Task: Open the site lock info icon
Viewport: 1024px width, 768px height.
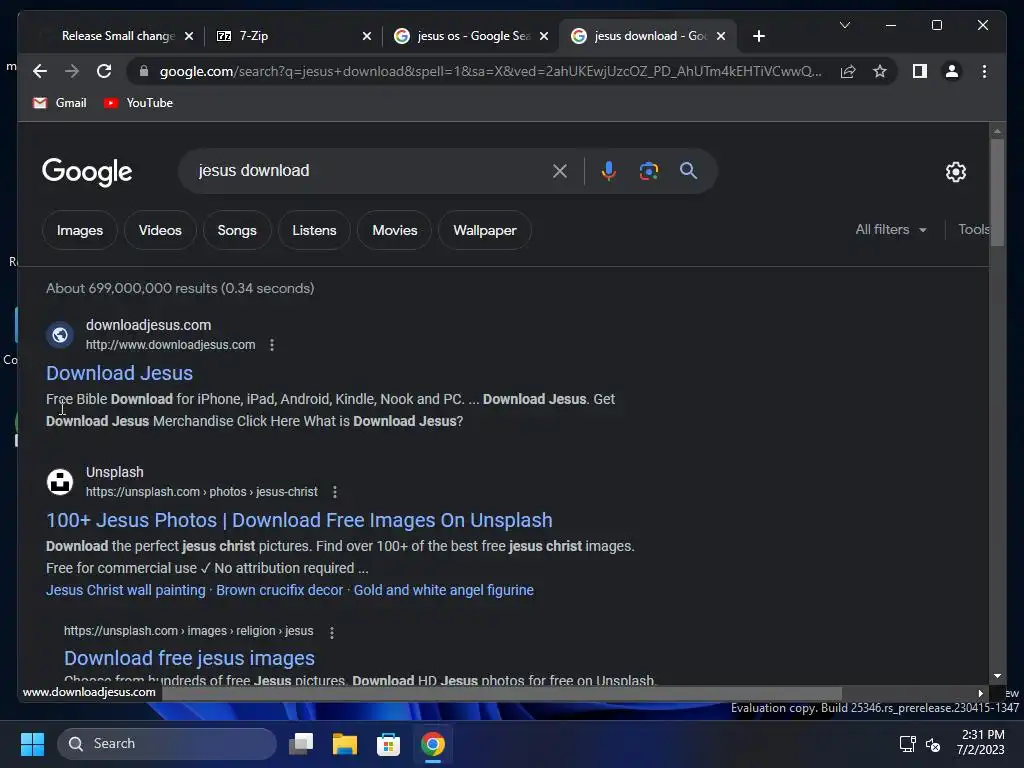Action: pos(144,71)
